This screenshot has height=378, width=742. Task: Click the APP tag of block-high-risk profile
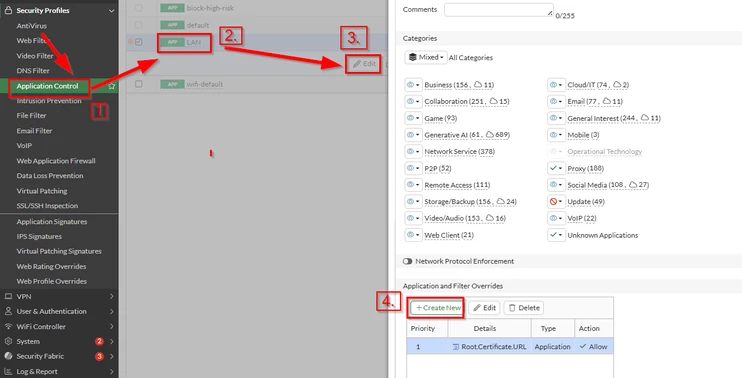(172, 8)
